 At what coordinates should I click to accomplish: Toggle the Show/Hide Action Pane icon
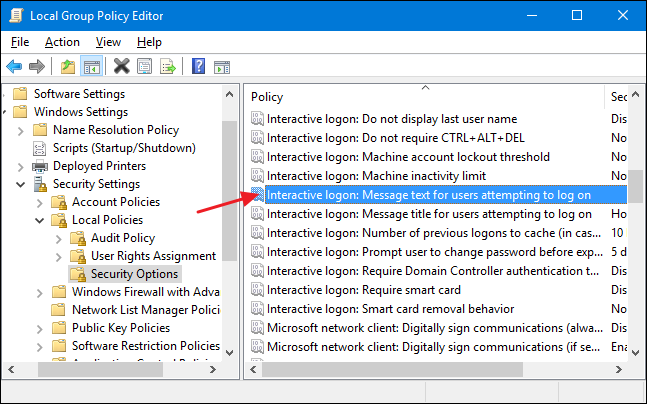click(x=221, y=66)
